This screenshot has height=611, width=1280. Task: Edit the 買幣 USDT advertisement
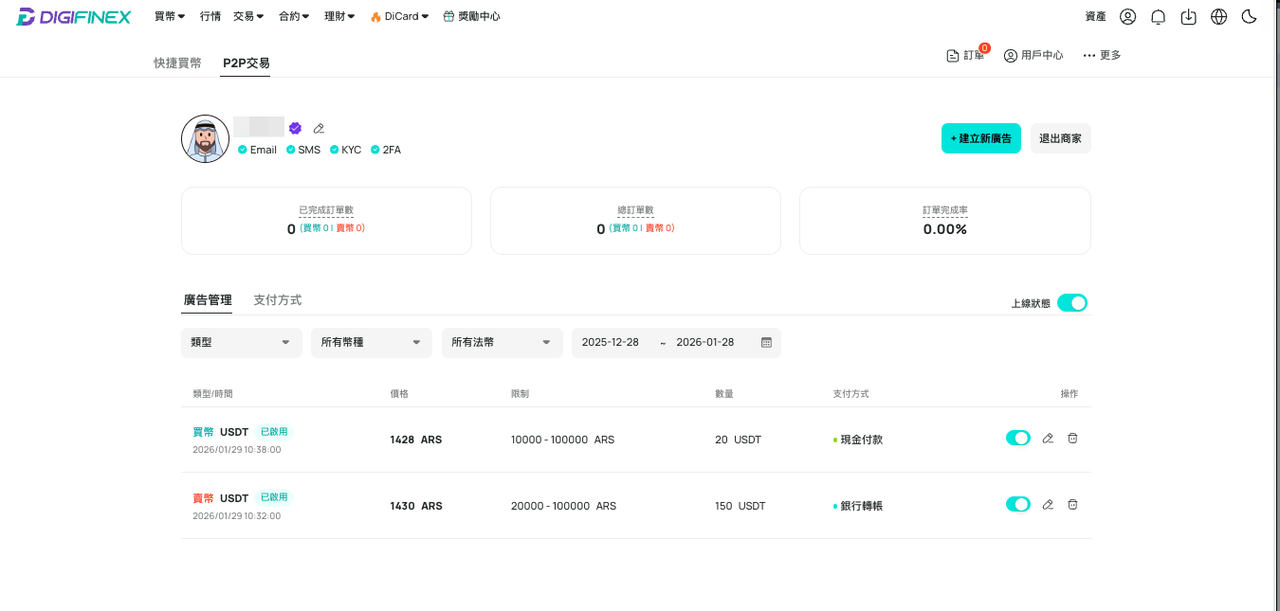point(1048,438)
